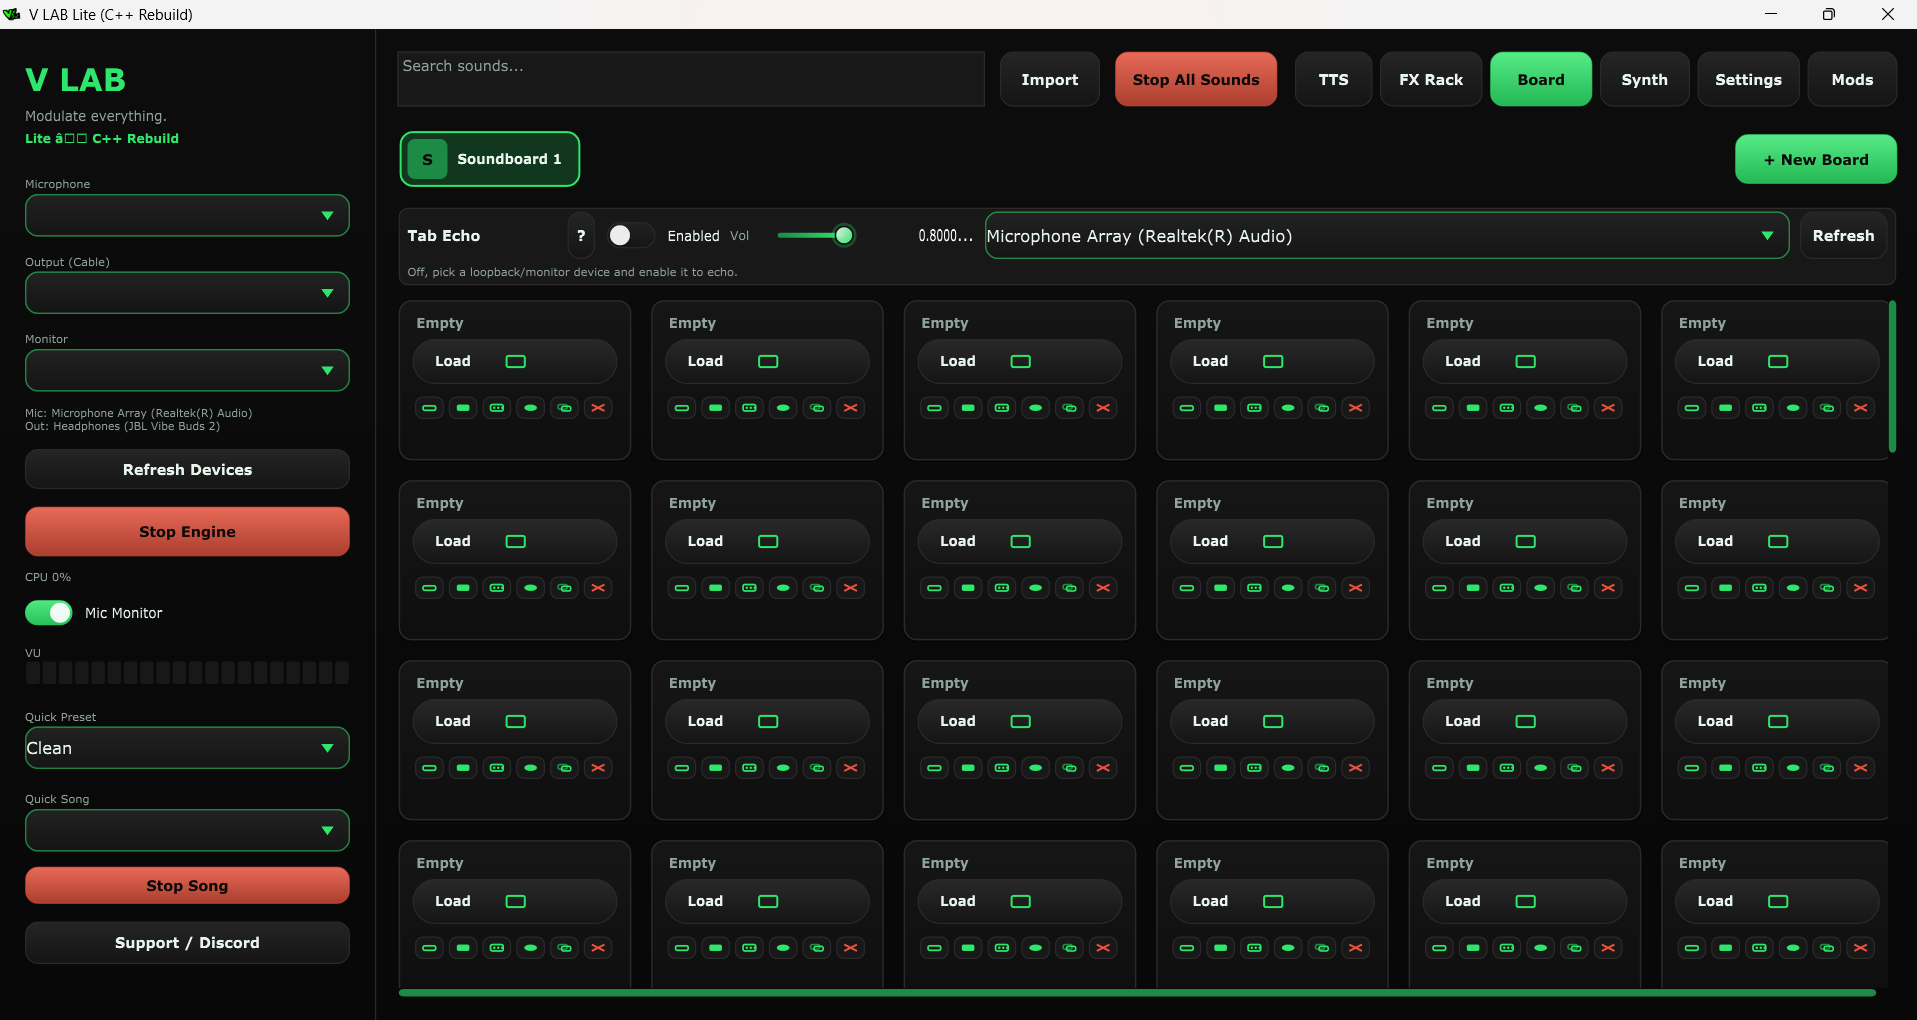
Task: Click Refresh Devices in the sidebar
Action: point(187,469)
